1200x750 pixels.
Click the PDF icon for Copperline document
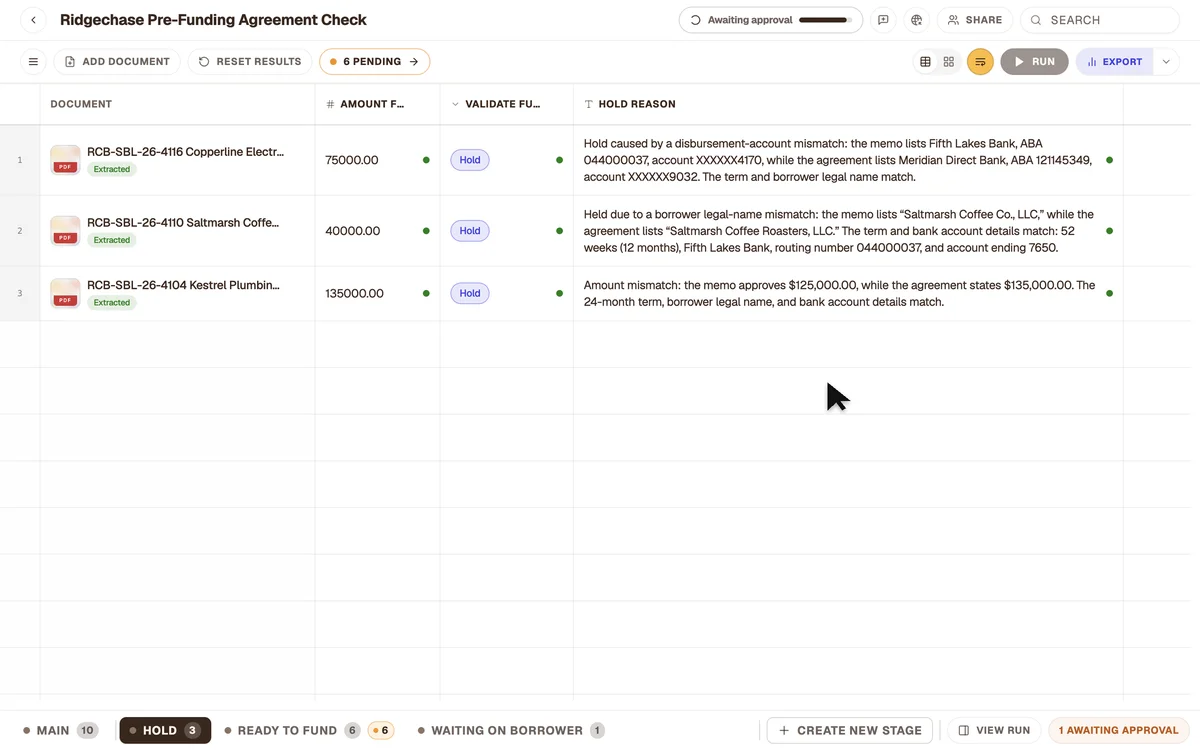pos(66,160)
